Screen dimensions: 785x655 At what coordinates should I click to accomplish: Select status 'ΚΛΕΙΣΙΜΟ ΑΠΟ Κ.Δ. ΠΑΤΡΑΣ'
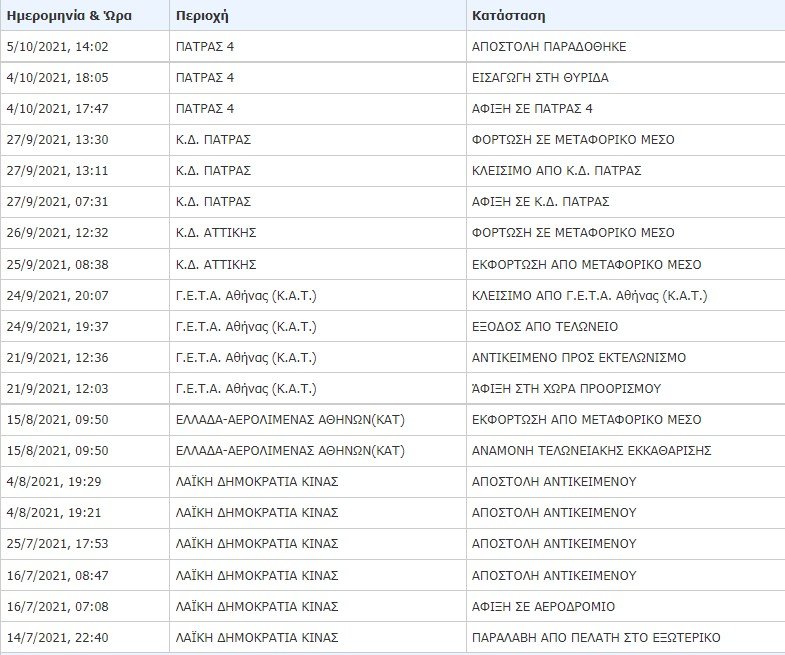[x=556, y=171]
